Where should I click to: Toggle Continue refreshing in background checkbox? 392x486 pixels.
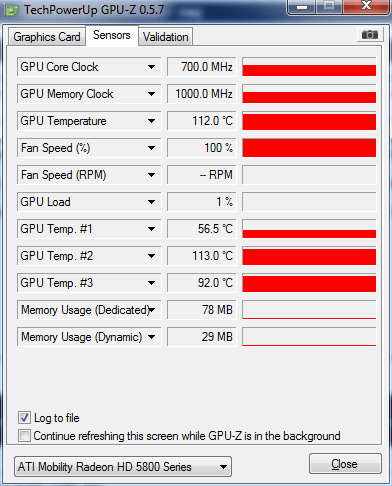point(24,436)
